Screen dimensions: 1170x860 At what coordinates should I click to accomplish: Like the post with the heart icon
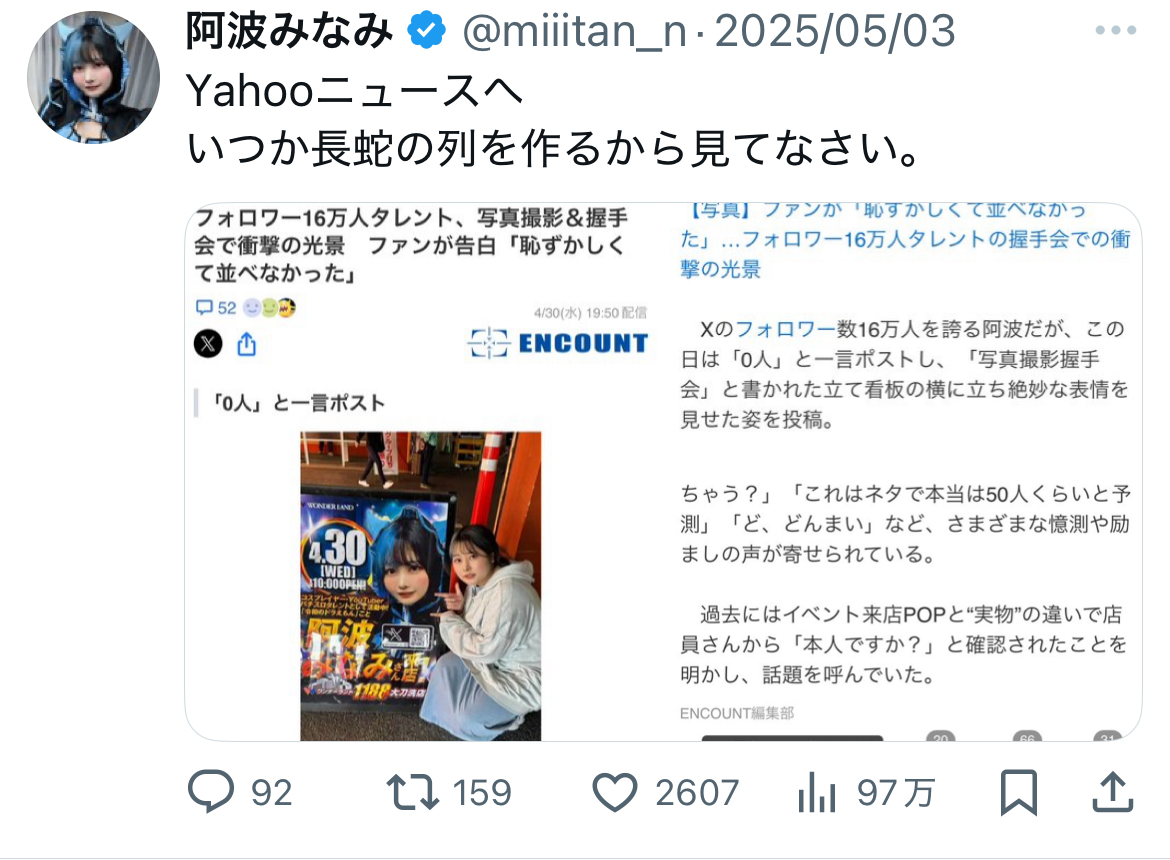click(x=615, y=792)
